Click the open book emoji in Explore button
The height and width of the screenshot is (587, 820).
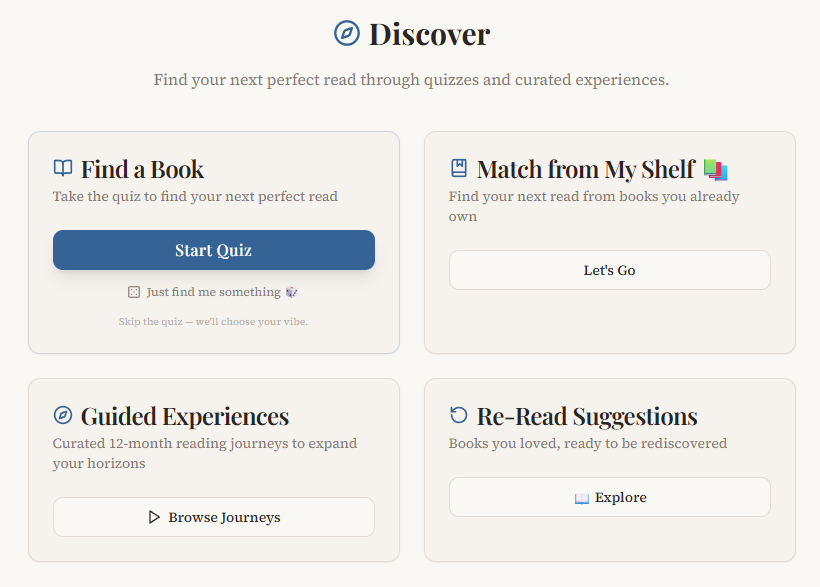pos(582,497)
